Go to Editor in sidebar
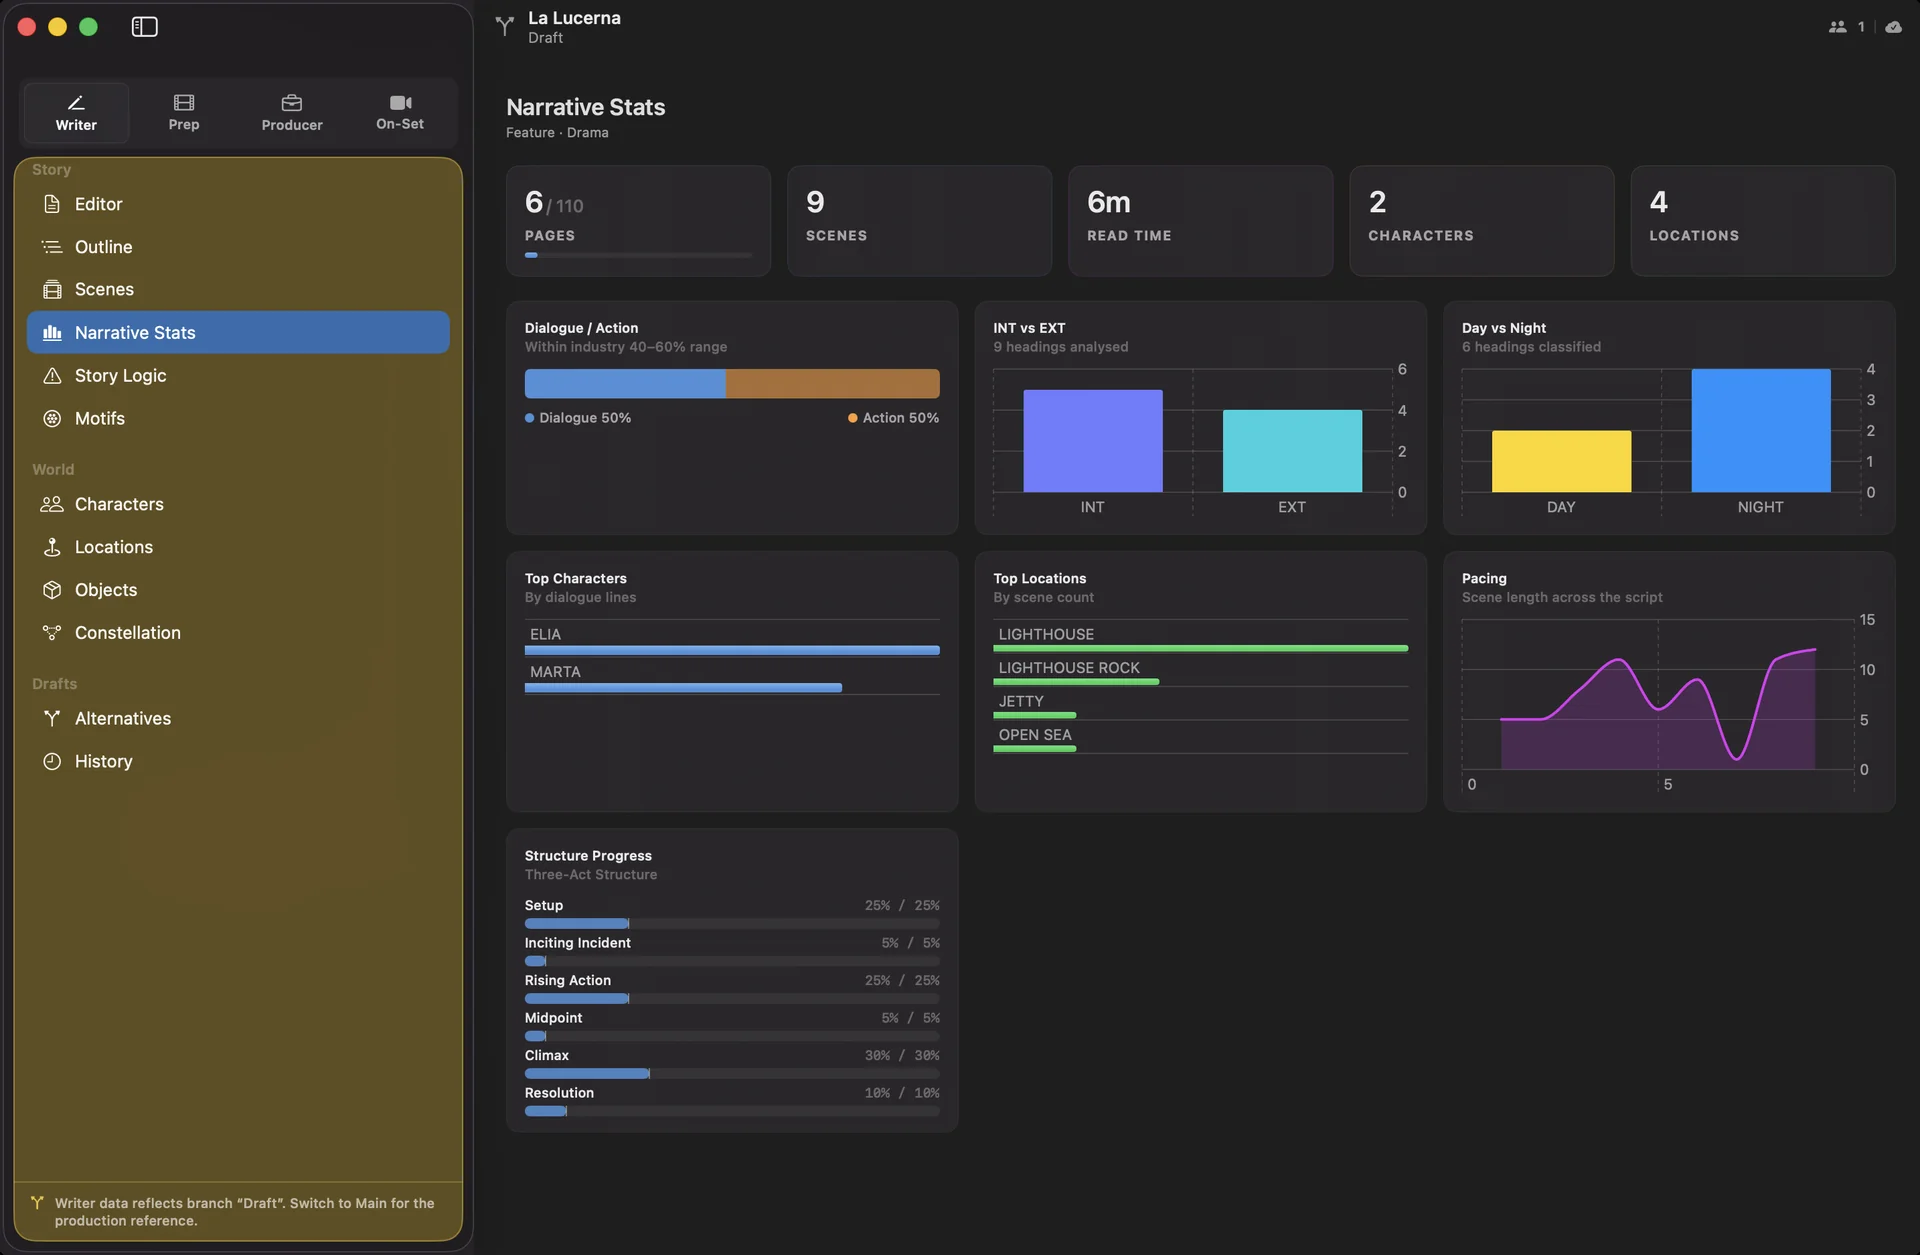Viewport: 1920px width, 1255px height. pyautogui.click(x=238, y=204)
